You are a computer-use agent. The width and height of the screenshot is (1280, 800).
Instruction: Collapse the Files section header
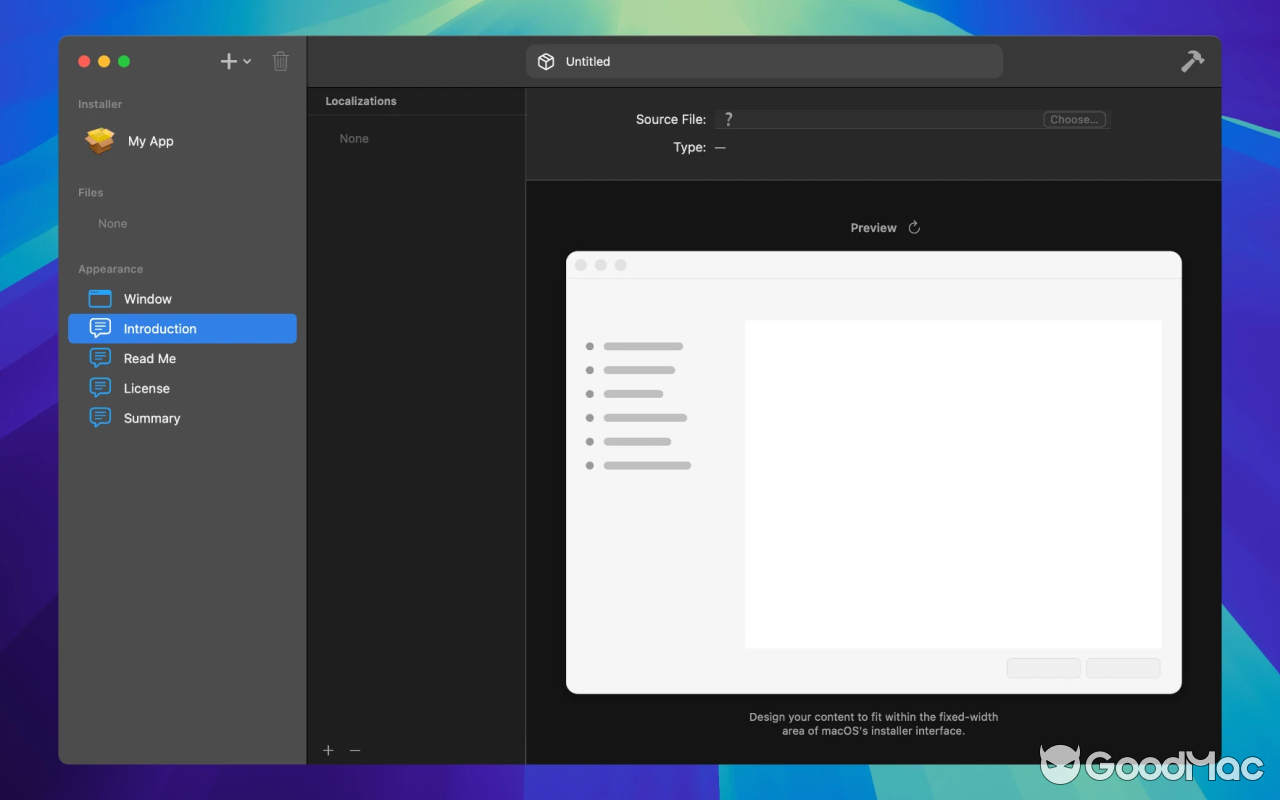[90, 192]
